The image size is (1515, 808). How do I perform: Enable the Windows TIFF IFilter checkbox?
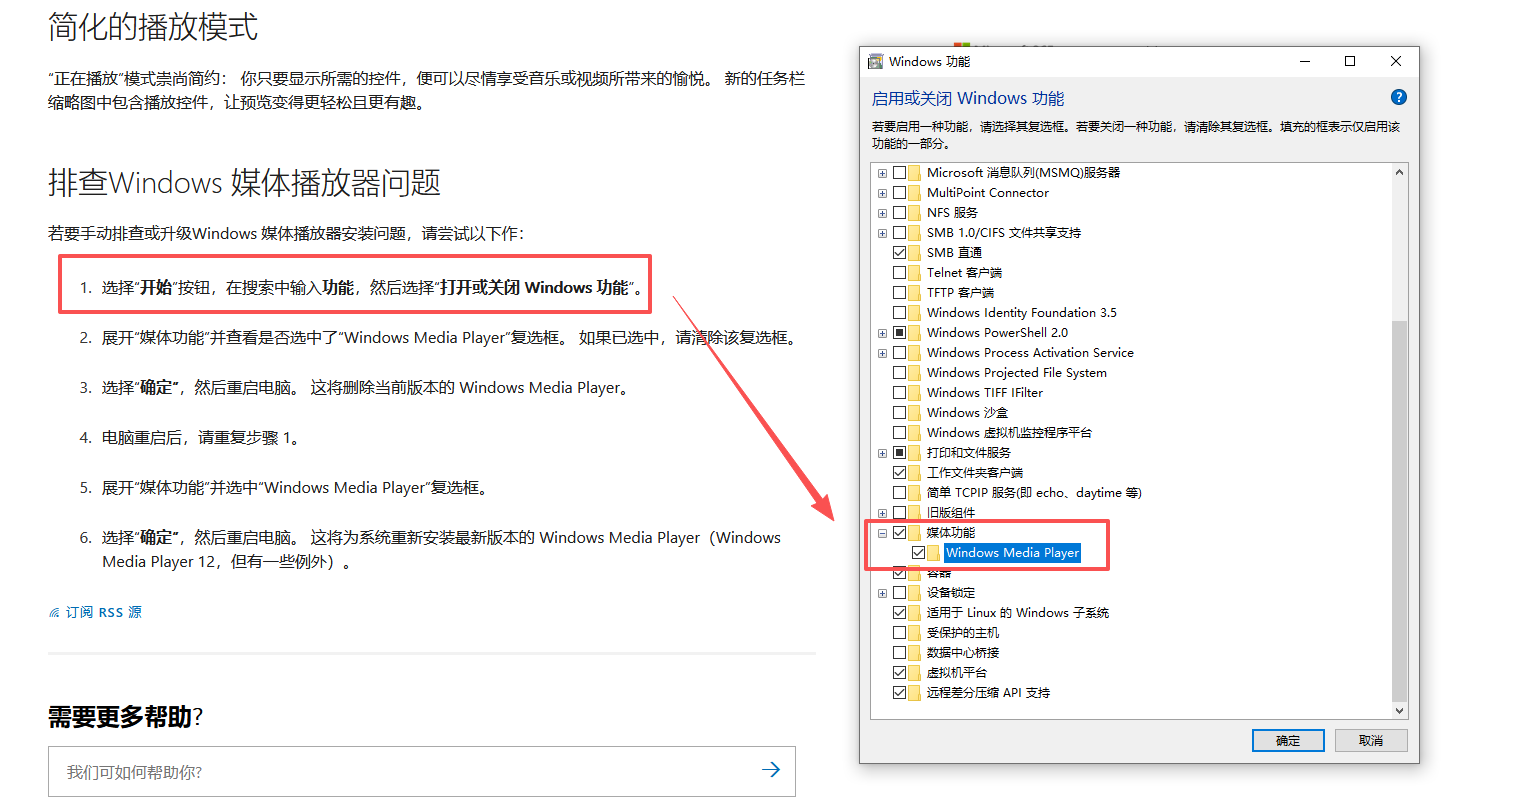click(x=899, y=393)
